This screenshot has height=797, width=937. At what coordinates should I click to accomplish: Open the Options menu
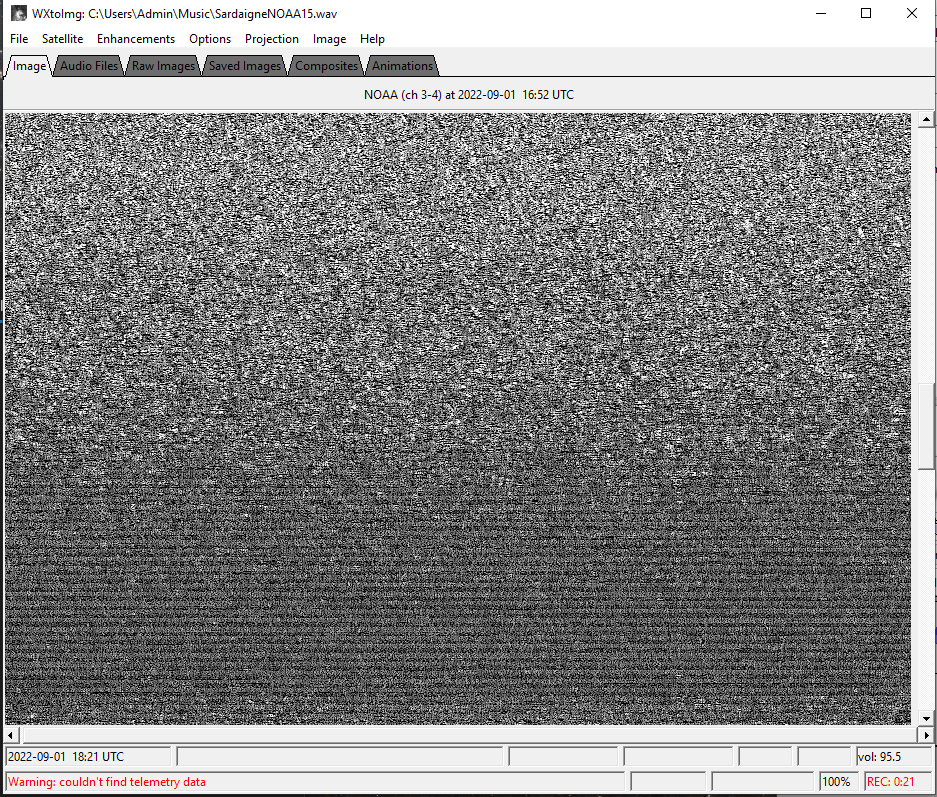pyautogui.click(x=210, y=39)
